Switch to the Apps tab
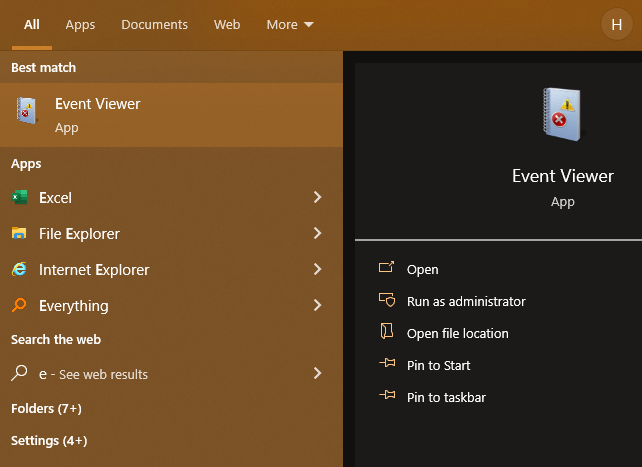 80,25
